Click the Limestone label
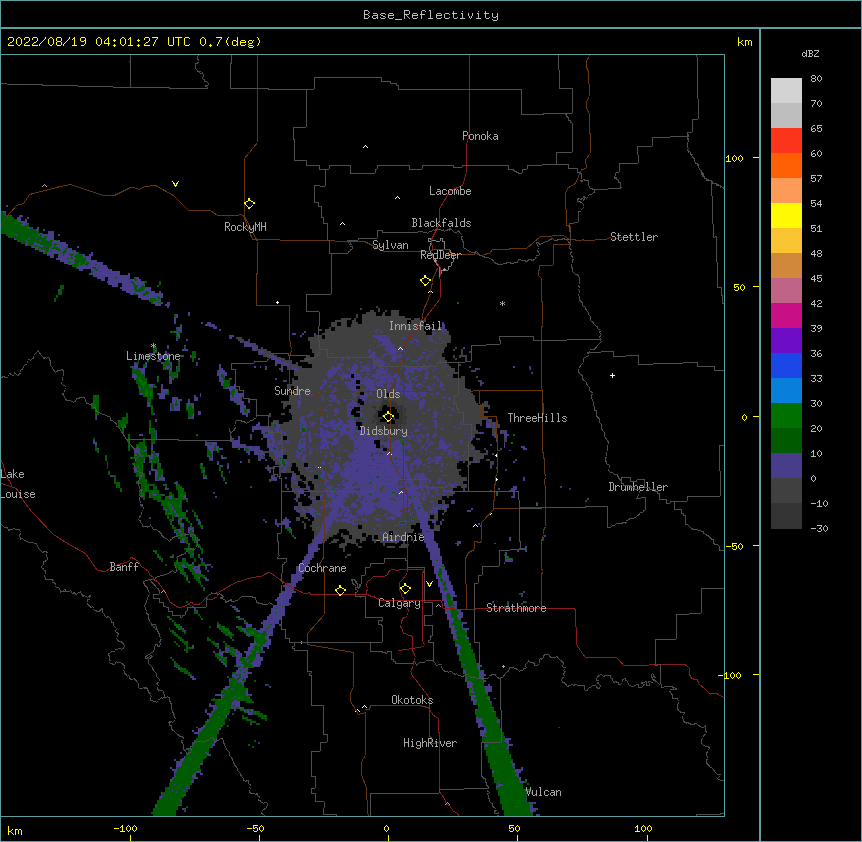862x842 pixels. (153, 356)
